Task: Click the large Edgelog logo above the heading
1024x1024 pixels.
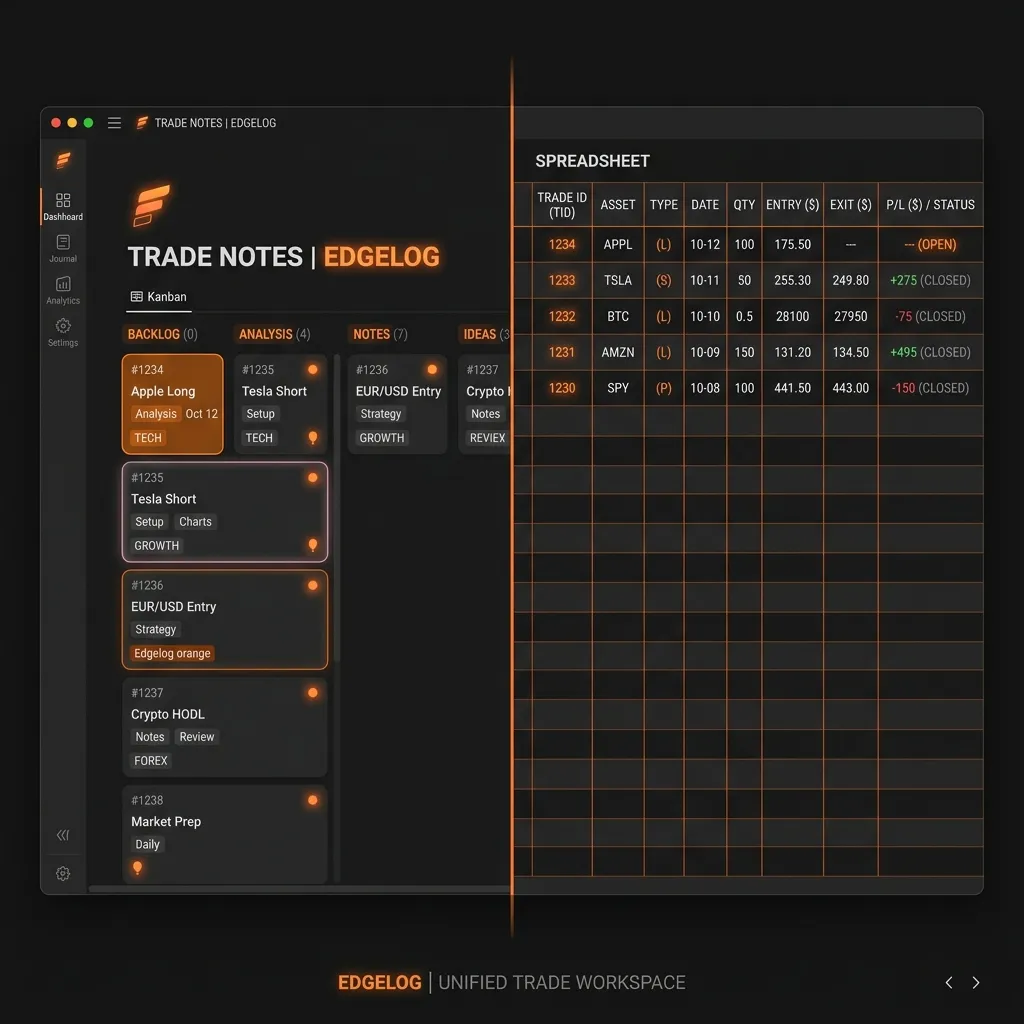Action: coord(152,205)
